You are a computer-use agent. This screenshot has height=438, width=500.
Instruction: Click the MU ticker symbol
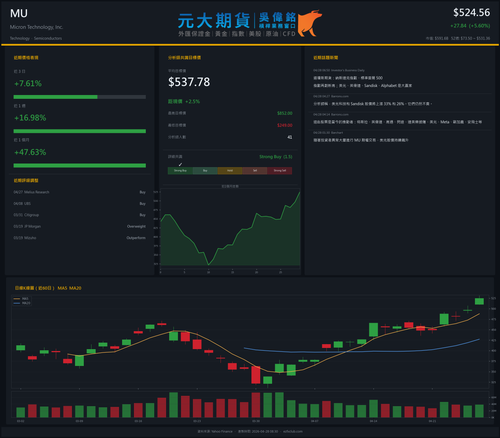click(19, 13)
